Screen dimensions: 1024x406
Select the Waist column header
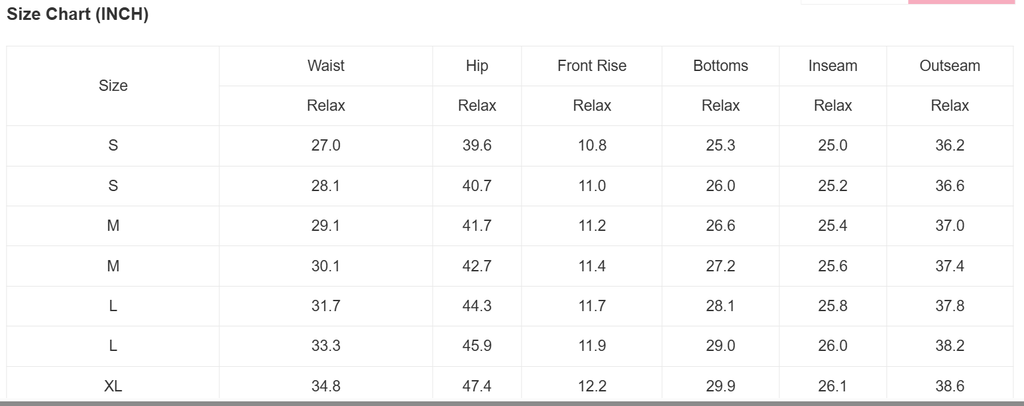[x=326, y=66]
